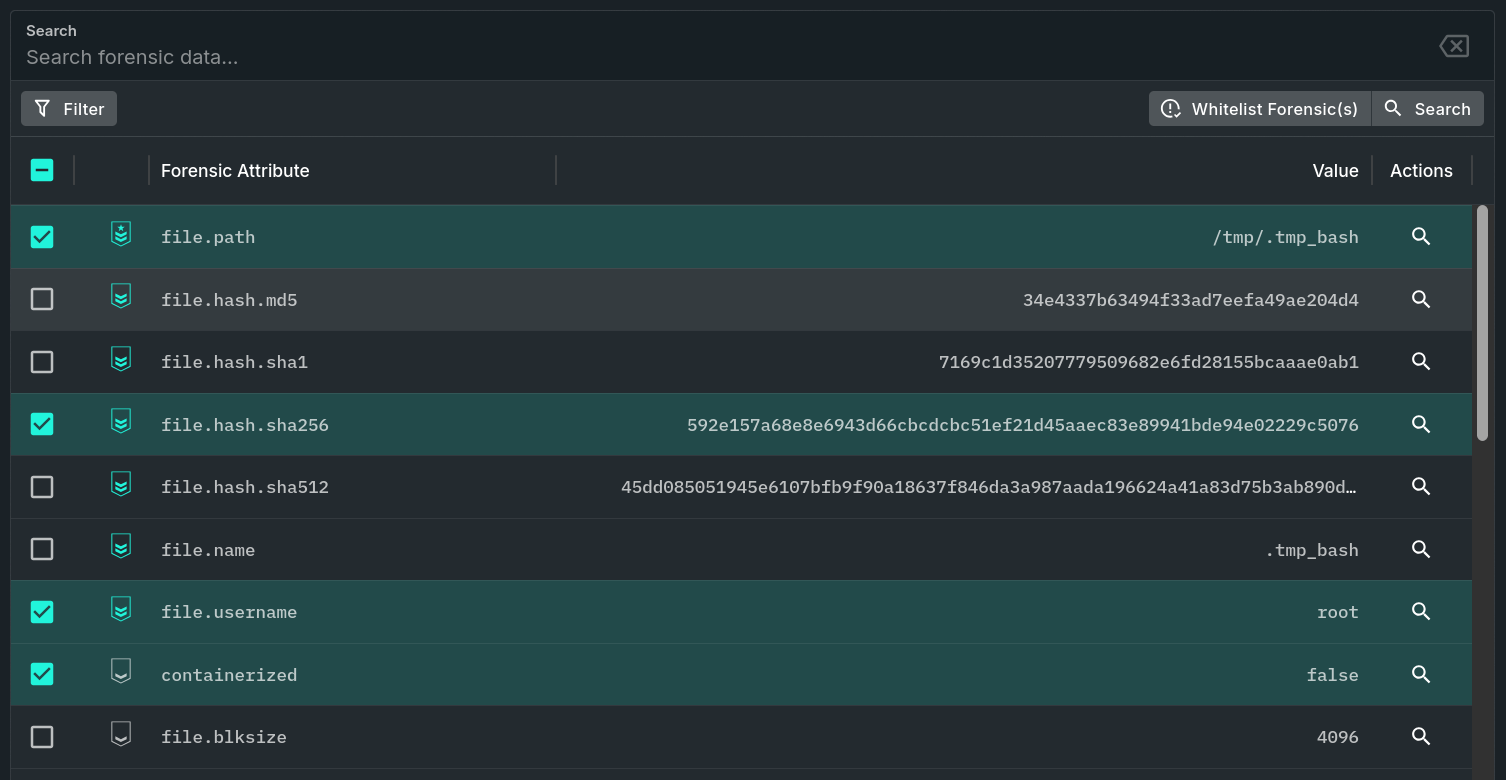Click the Filter button

coord(68,108)
